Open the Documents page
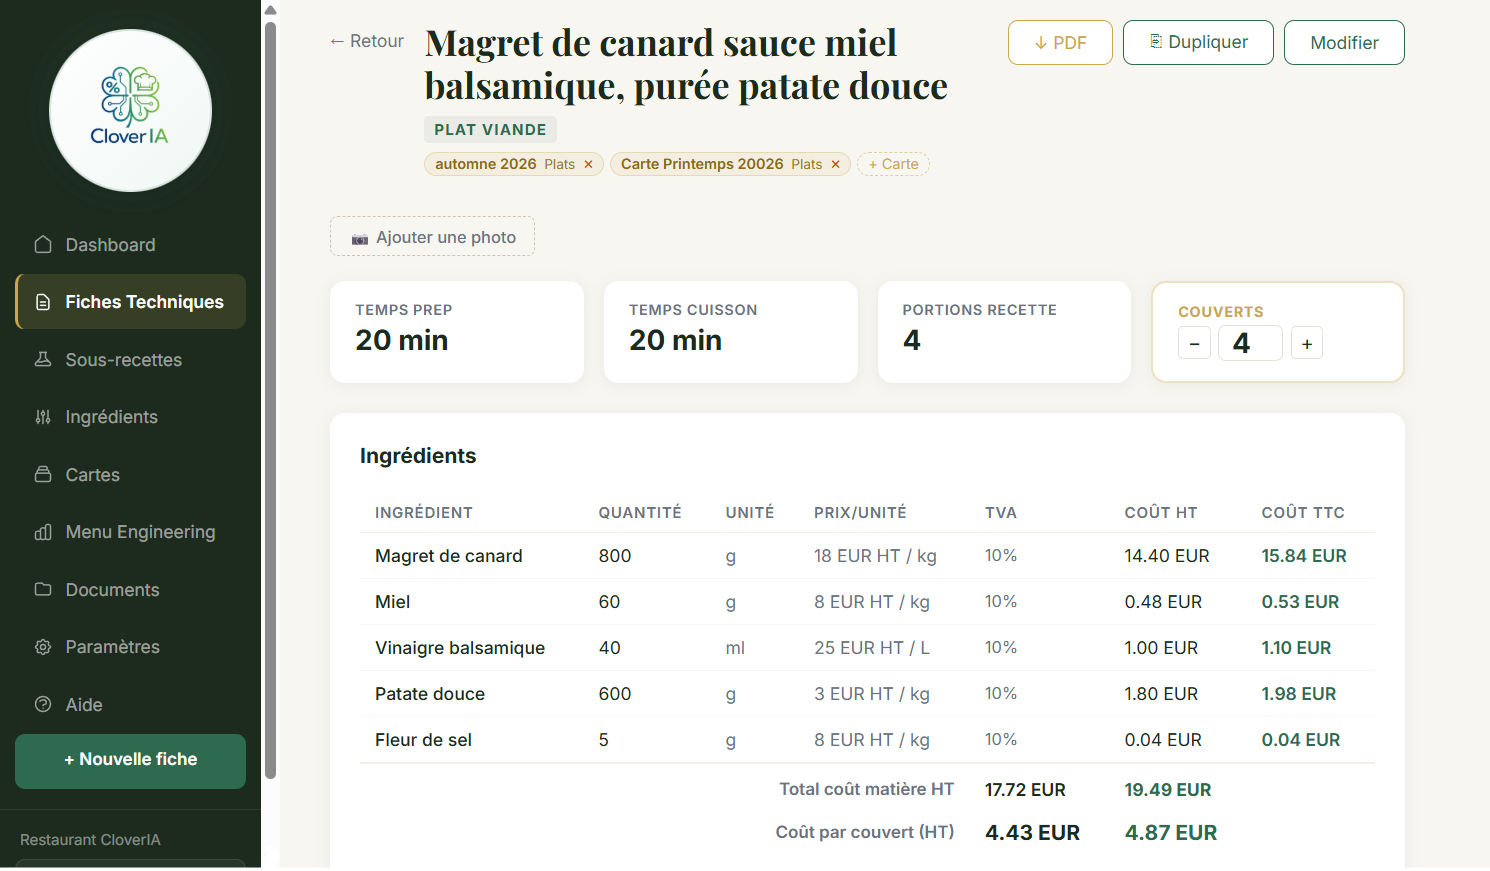Image resolution: width=1490 pixels, height=871 pixels. click(130, 589)
